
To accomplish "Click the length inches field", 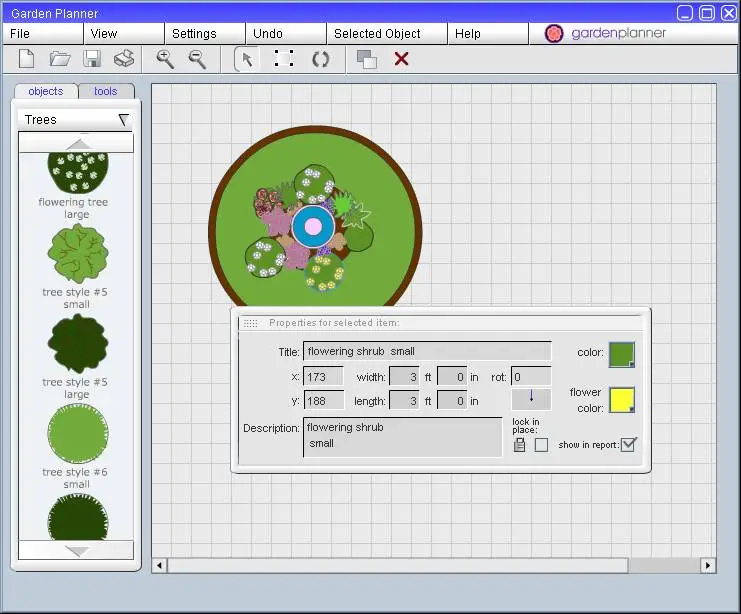I will 452,401.
